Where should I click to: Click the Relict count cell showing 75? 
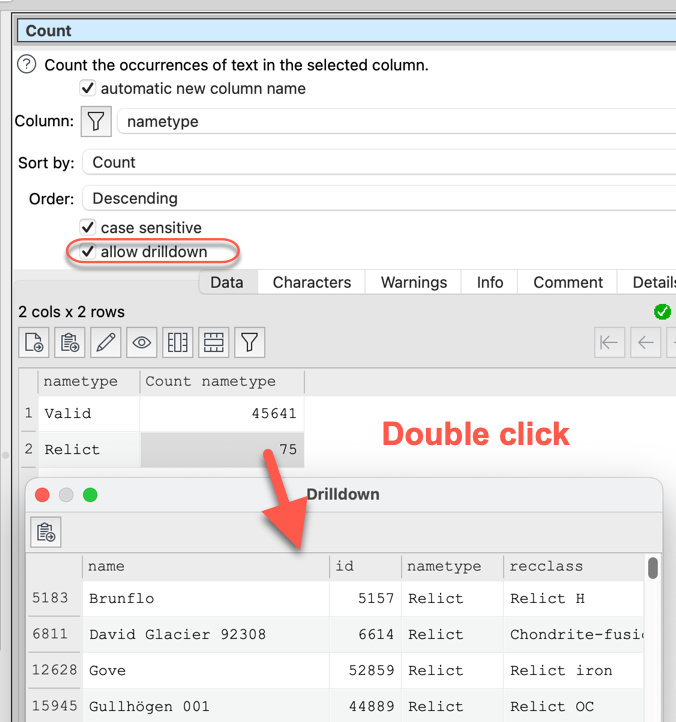[222, 450]
